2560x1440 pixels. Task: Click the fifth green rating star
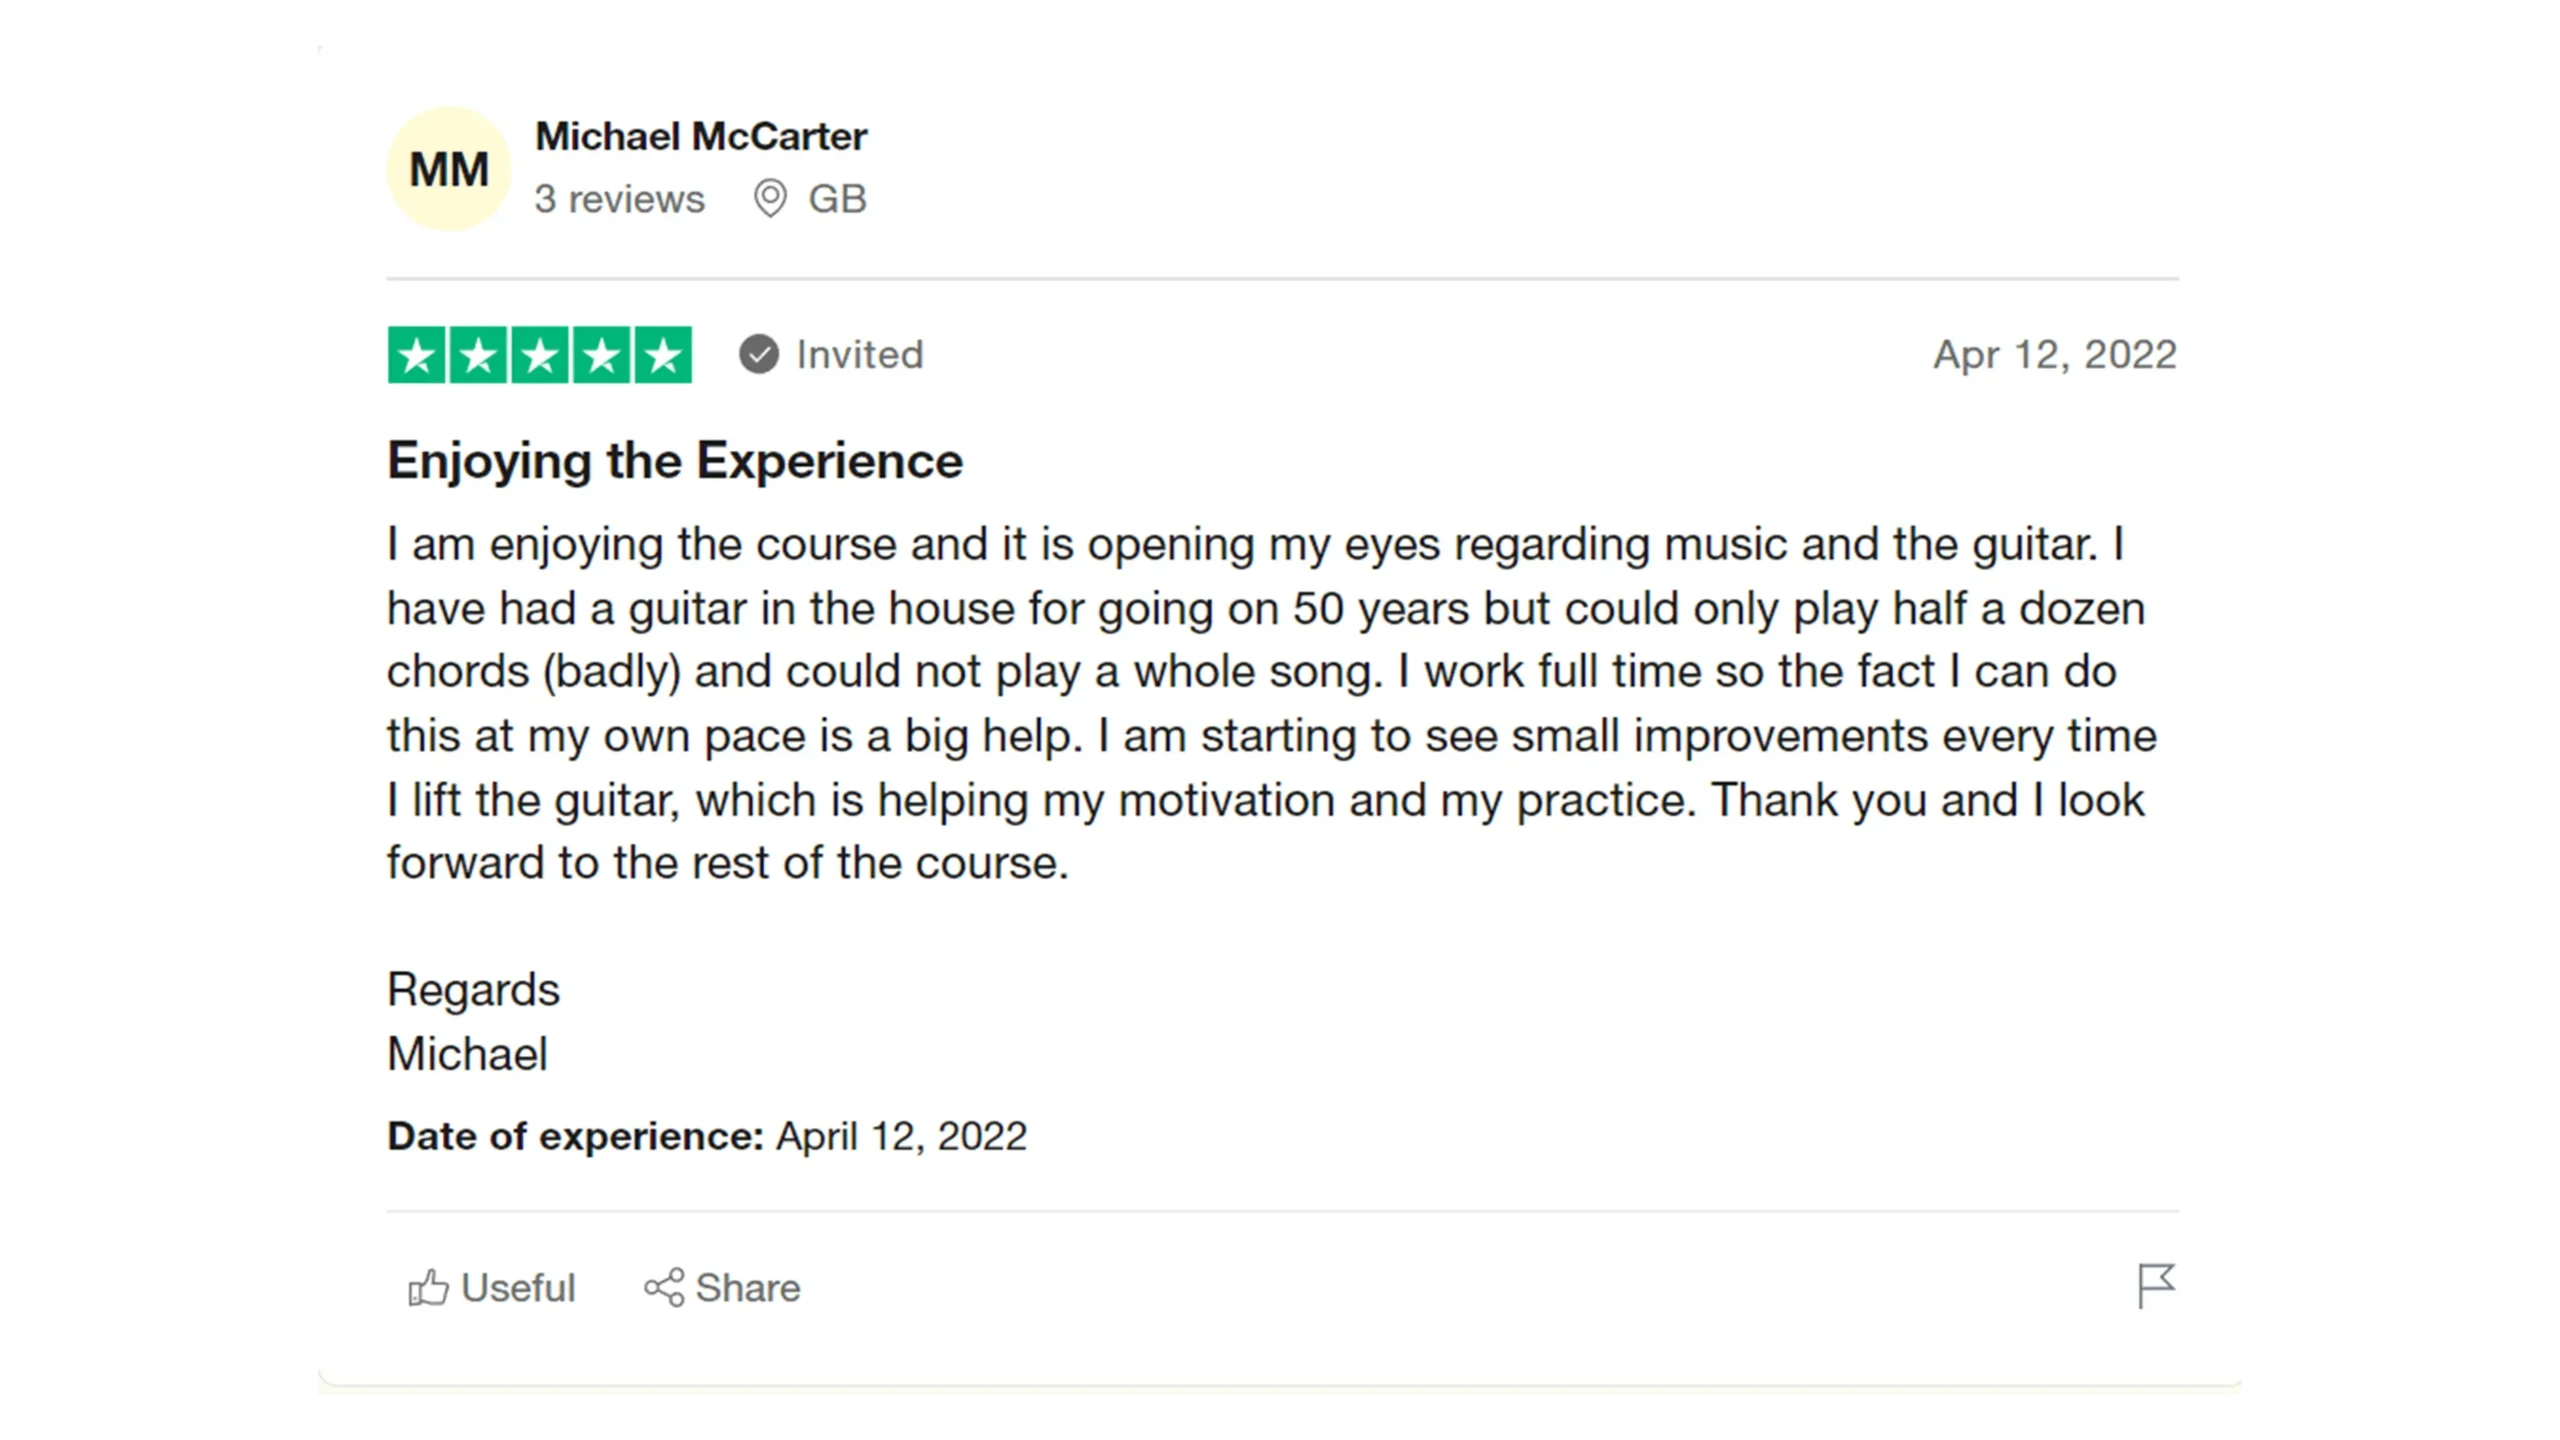pos(663,355)
